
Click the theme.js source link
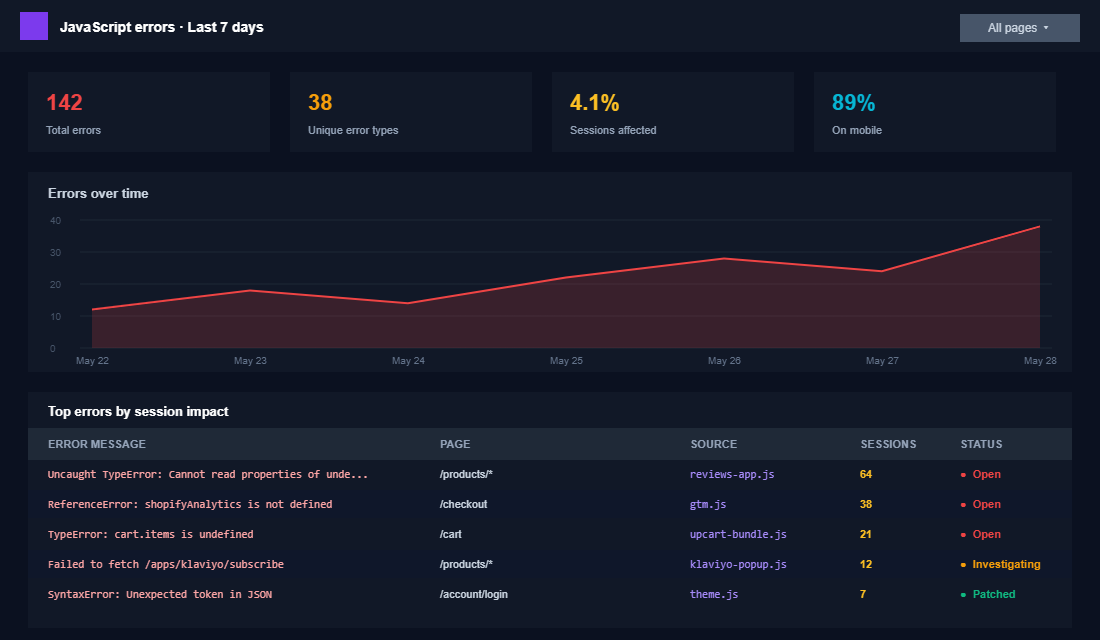(714, 594)
